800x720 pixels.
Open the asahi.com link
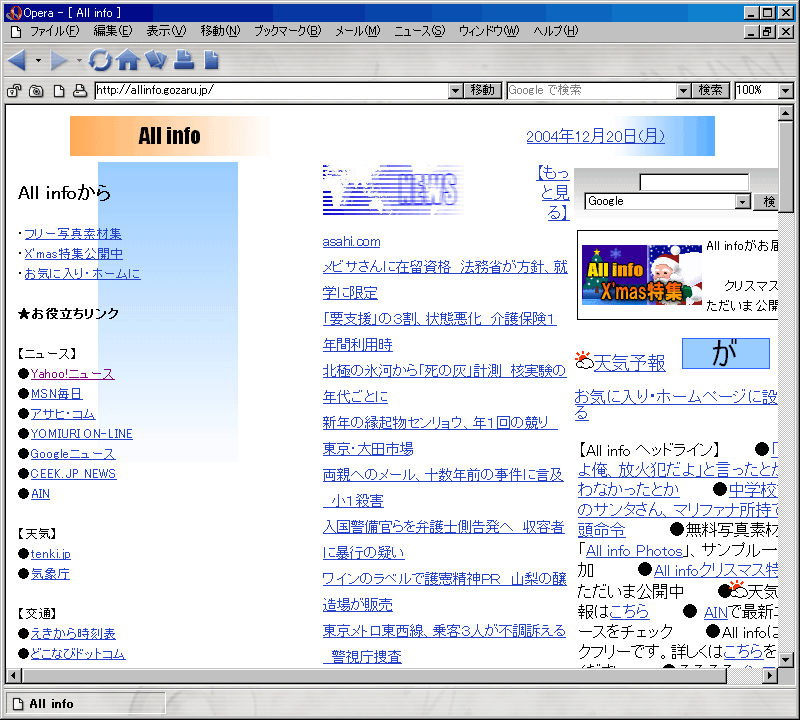point(352,241)
